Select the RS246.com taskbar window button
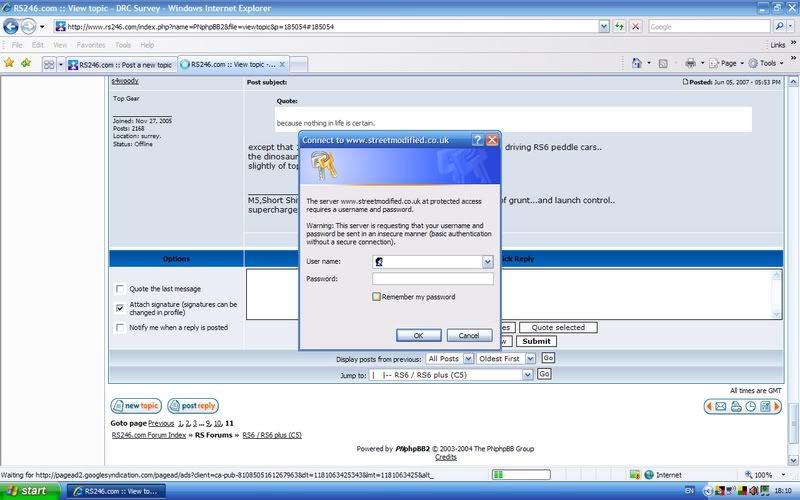This screenshot has height=500, width=800. [x=116, y=491]
